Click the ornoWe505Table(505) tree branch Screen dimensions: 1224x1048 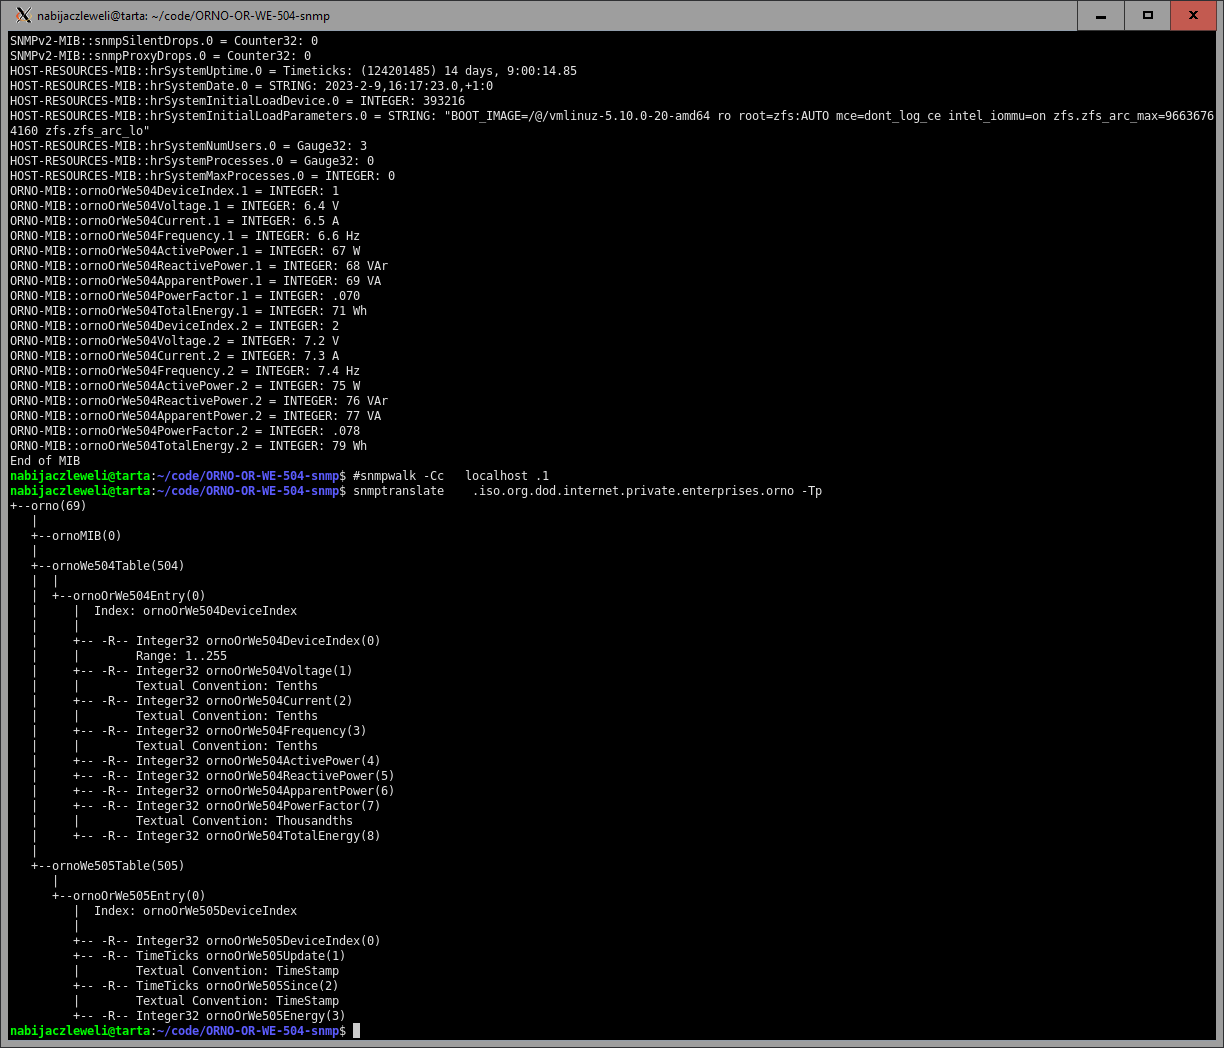click(117, 866)
